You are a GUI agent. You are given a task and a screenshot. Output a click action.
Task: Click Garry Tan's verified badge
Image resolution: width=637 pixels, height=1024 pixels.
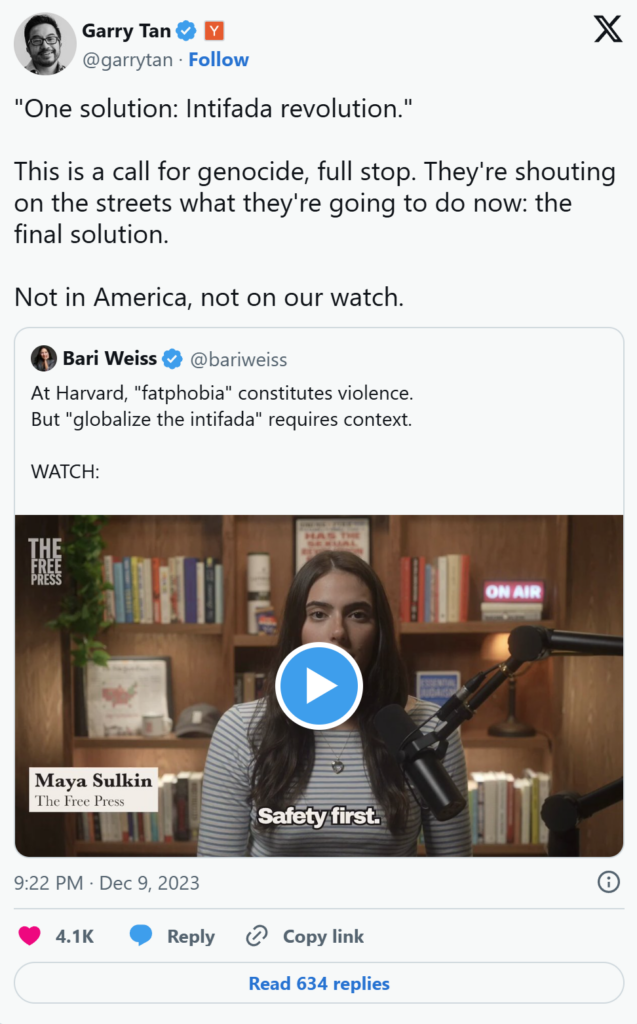185,30
